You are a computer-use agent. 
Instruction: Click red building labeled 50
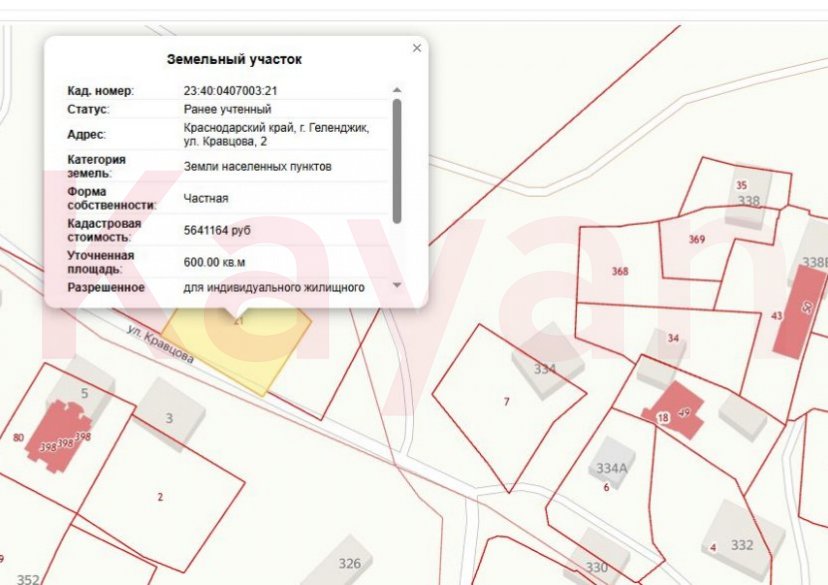coord(799,312)
